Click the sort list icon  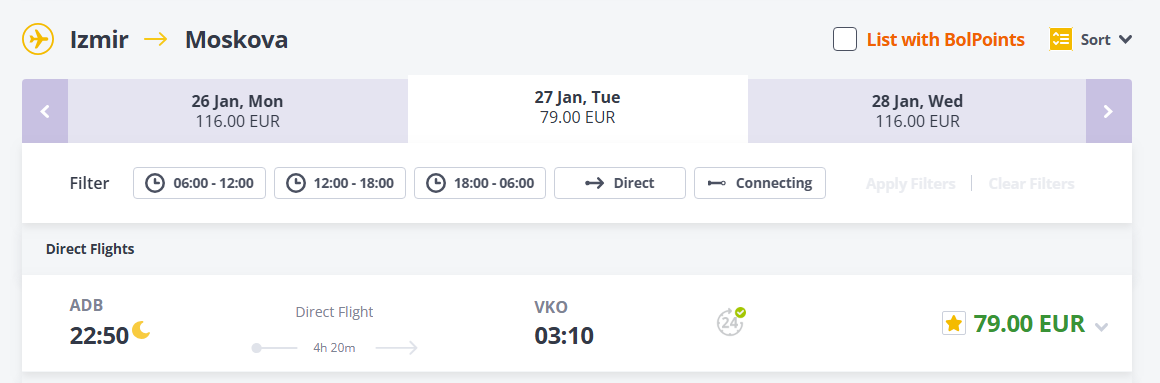(x=1060, y=39)
